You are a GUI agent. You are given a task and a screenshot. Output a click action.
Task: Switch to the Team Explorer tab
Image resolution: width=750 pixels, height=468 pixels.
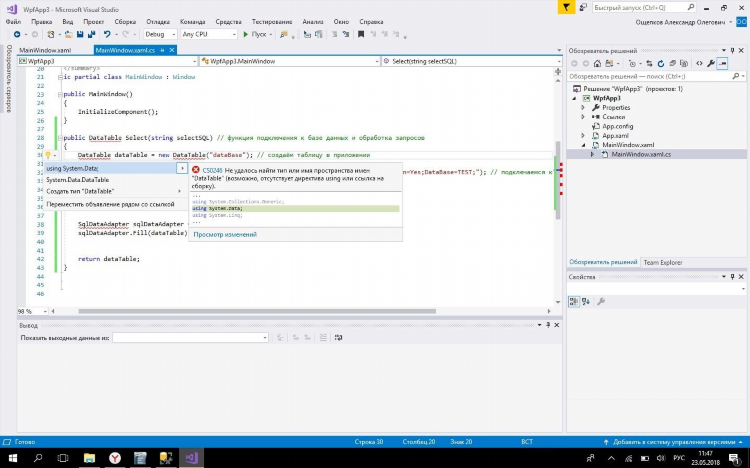(662, 262)
